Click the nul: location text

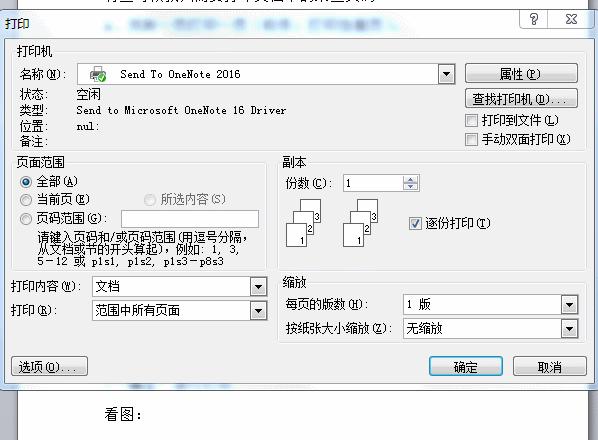88,126
